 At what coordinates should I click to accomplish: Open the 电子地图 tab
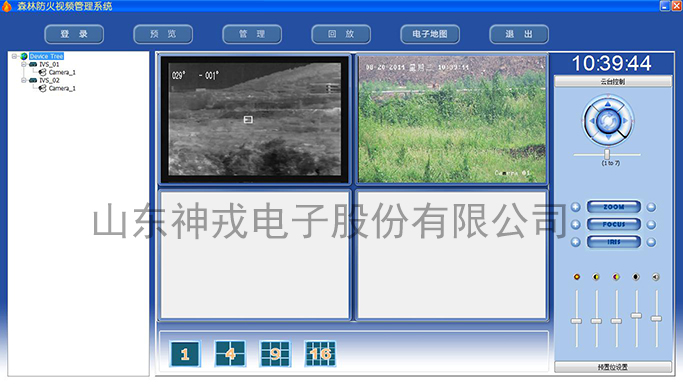(430, 34)
